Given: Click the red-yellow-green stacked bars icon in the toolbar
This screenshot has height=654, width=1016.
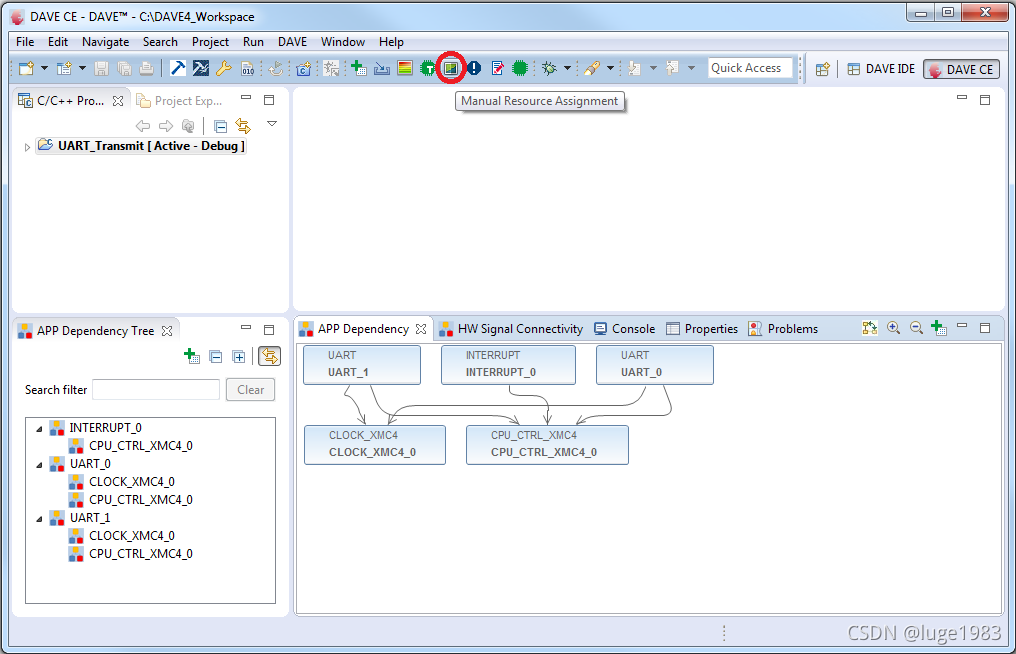Looking at the screenshot, I should (x=405, y=67).
